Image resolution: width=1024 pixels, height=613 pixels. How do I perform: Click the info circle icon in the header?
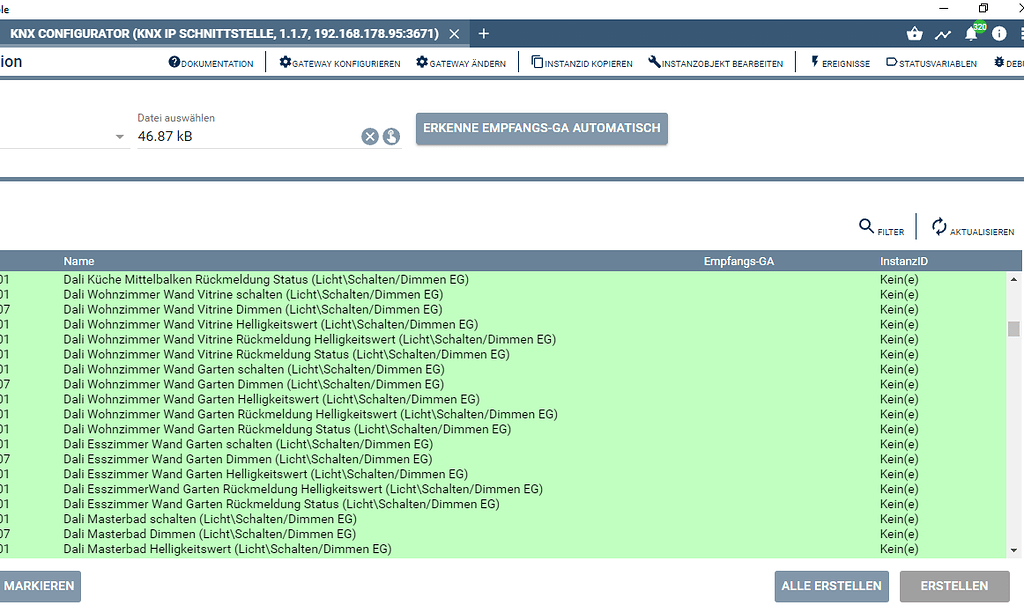pyautogui.click(x=997, y=33)
